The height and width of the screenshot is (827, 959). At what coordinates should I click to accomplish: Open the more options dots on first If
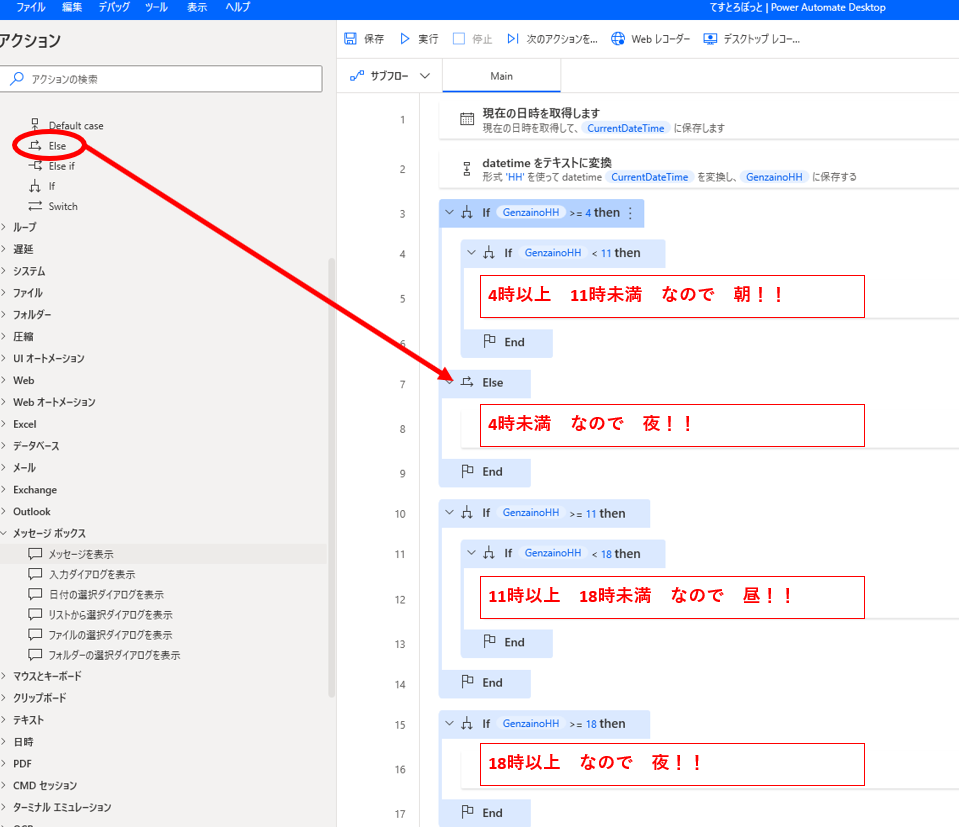point(630,213)
